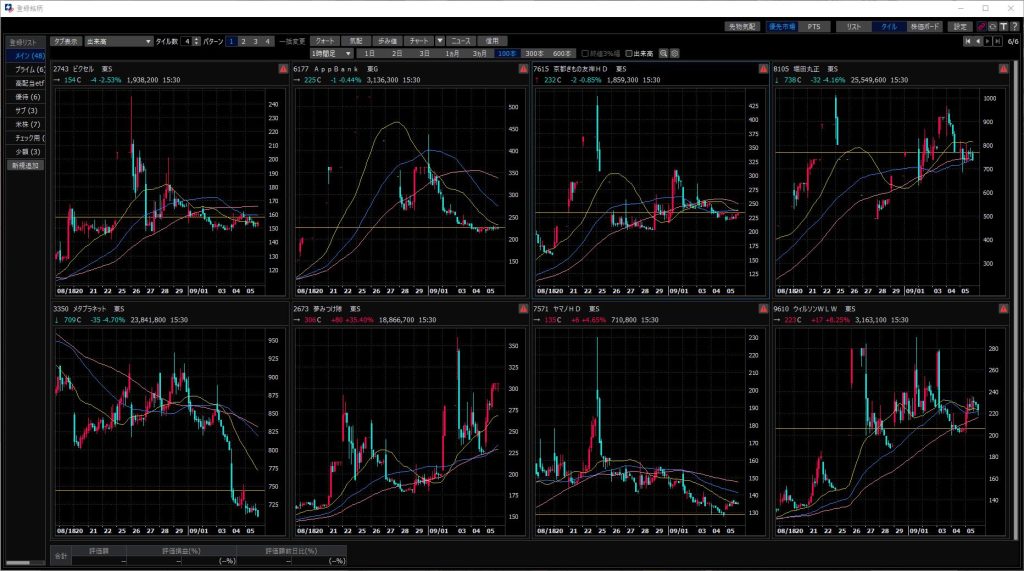Go to the last page with pager icon
The height and width of the screenshot is (571, 1024).
tap(998, 41)
